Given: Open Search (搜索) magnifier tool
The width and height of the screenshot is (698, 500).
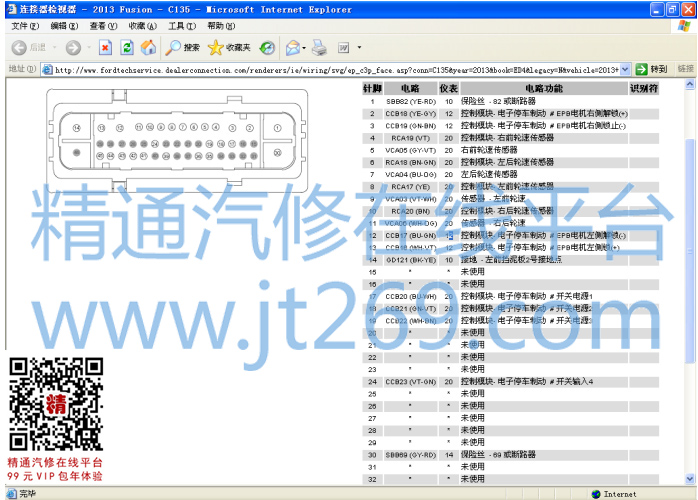Looking at the screenshot, I should pos(182,48).
